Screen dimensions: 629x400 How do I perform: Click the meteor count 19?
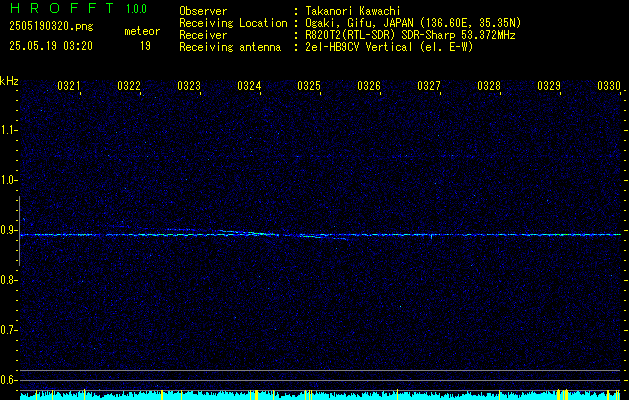[x=145, y=46]
